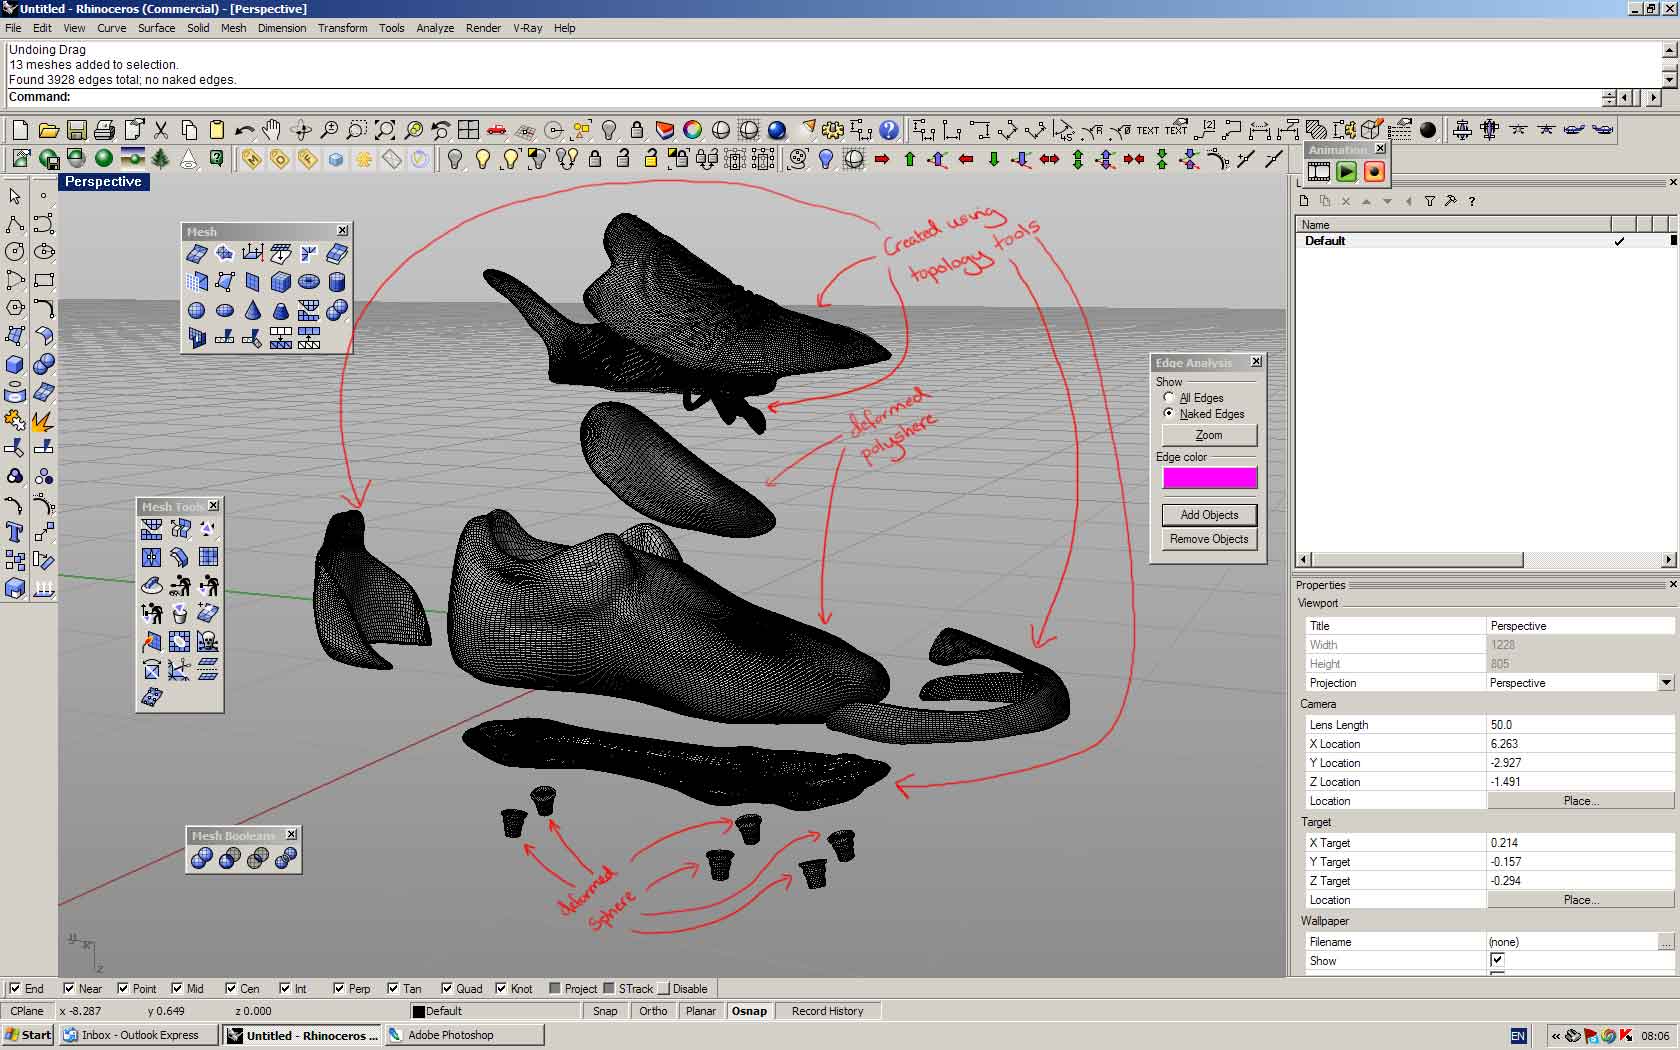Click the Mesh Cone icon in Mesh toolbar

pyautogui.click(x=253, y=310)
